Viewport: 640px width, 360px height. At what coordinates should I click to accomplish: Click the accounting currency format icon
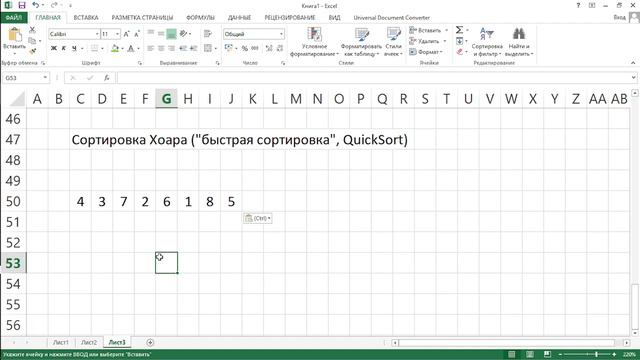tap(229, 48)
